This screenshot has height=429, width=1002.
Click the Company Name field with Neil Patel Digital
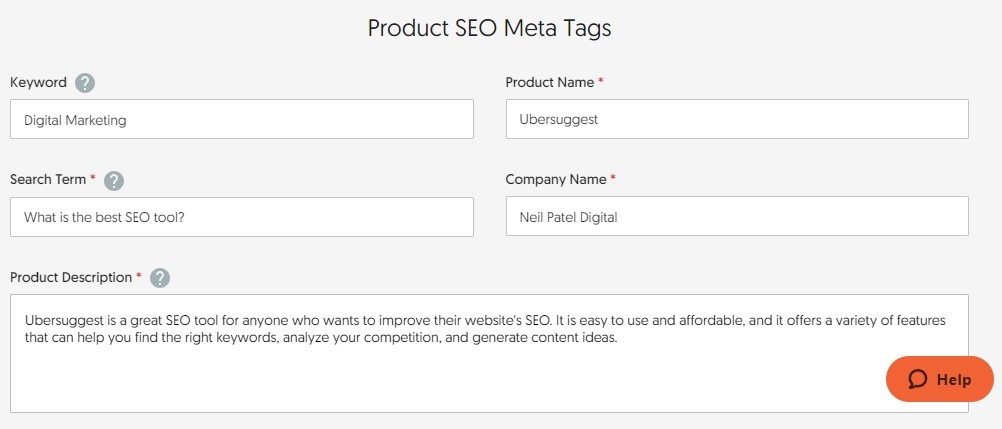737,216
